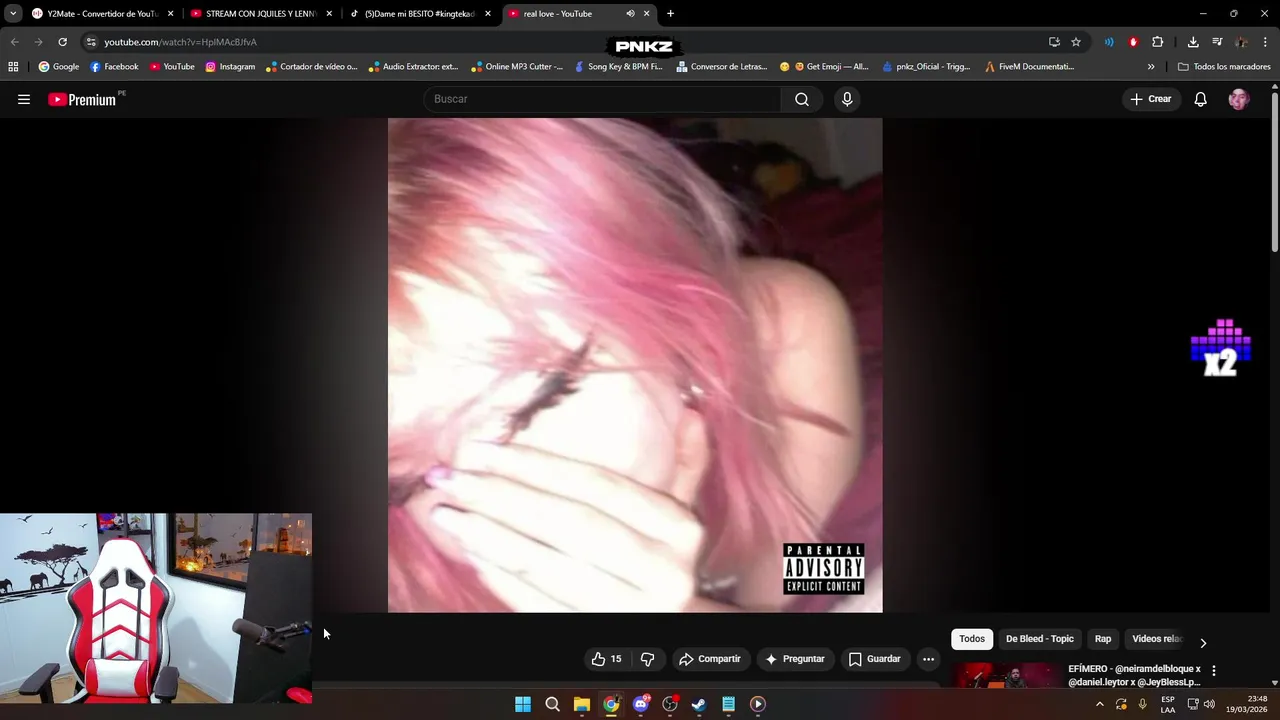Viewport: 1280px width, 720px height.
Task: Install app icon in address bar
Action: pyautogui.click(x=1054, y=42)
